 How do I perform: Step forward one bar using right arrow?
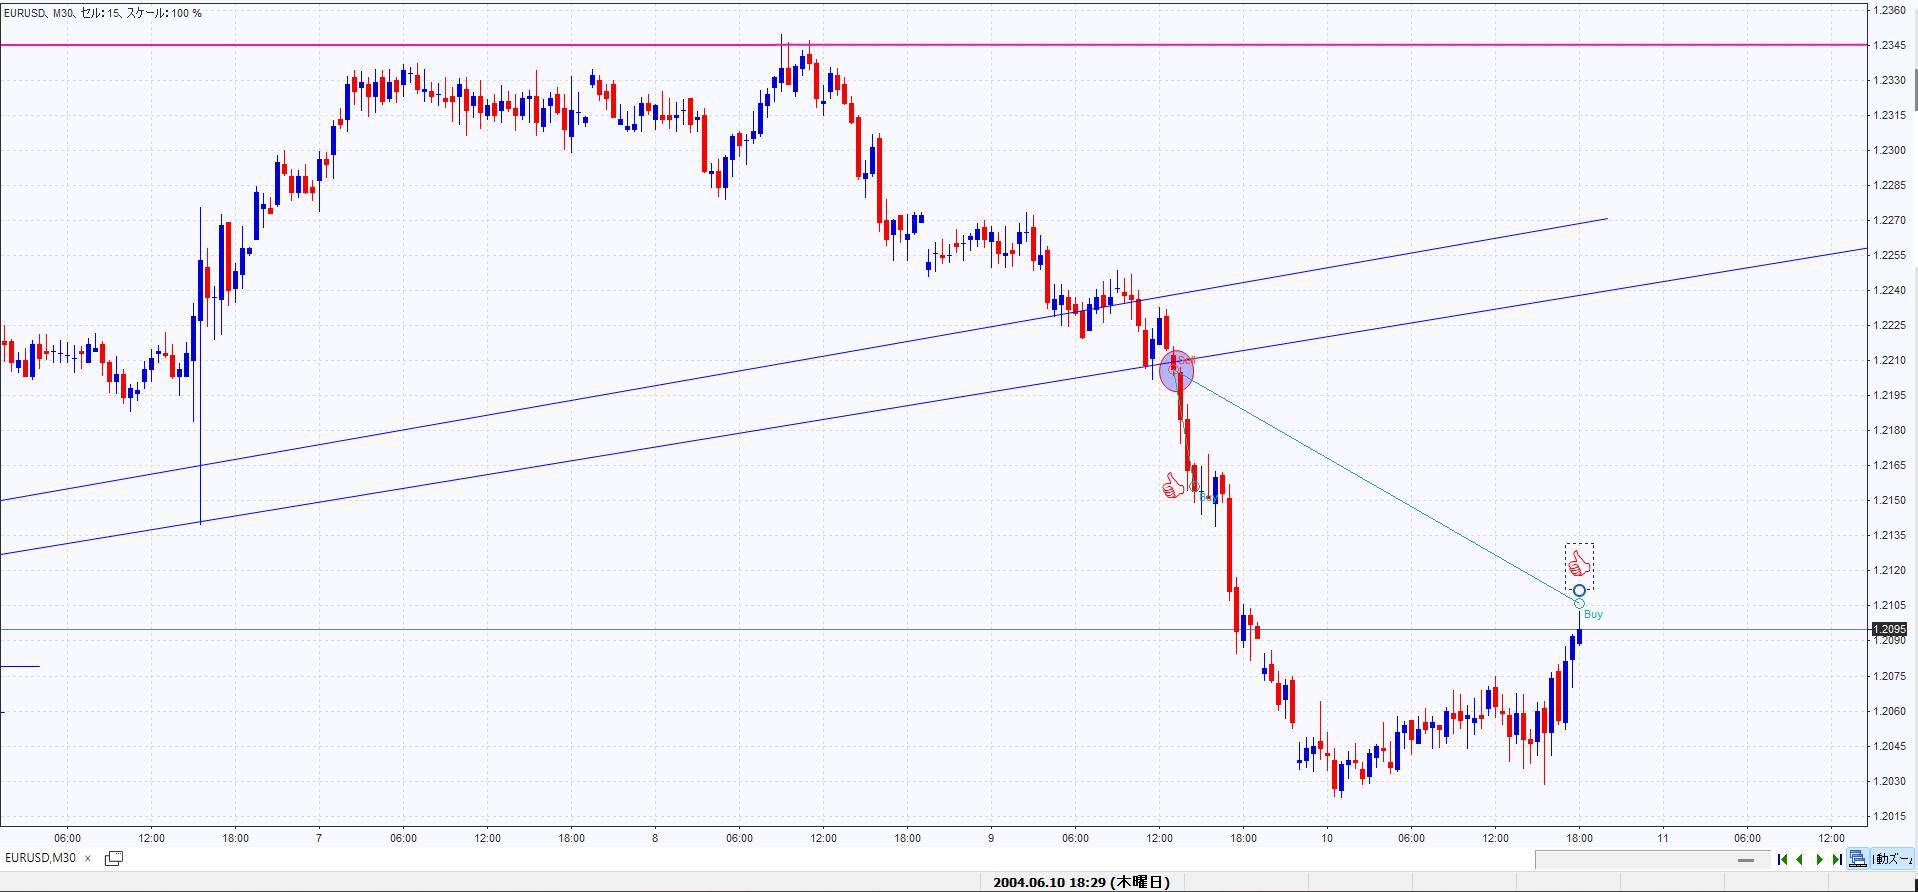1819,859
